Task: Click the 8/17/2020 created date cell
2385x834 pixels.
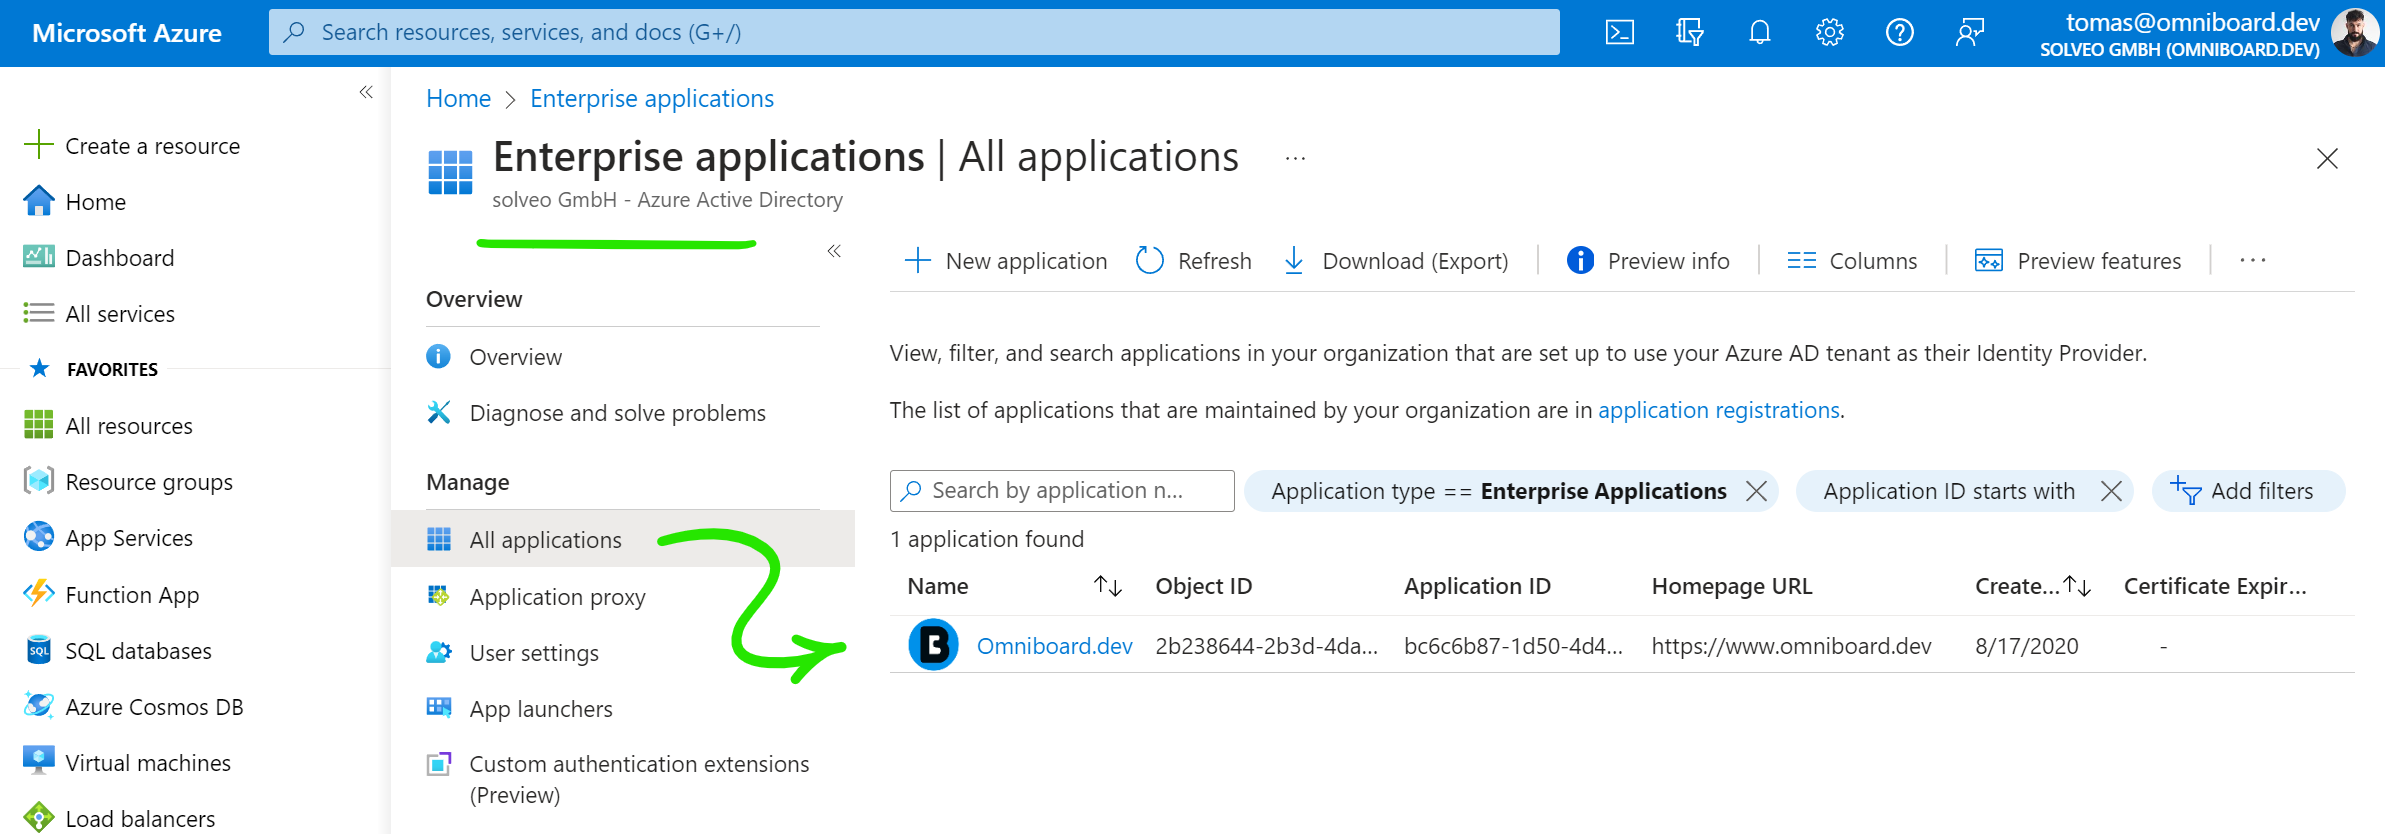Action: (x=2027, y=646)
